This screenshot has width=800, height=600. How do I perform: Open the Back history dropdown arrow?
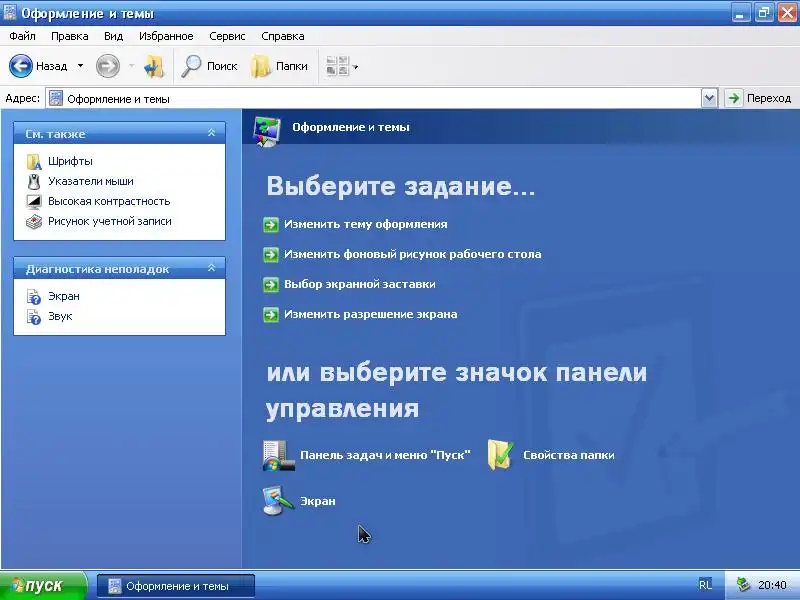(80, 66)
